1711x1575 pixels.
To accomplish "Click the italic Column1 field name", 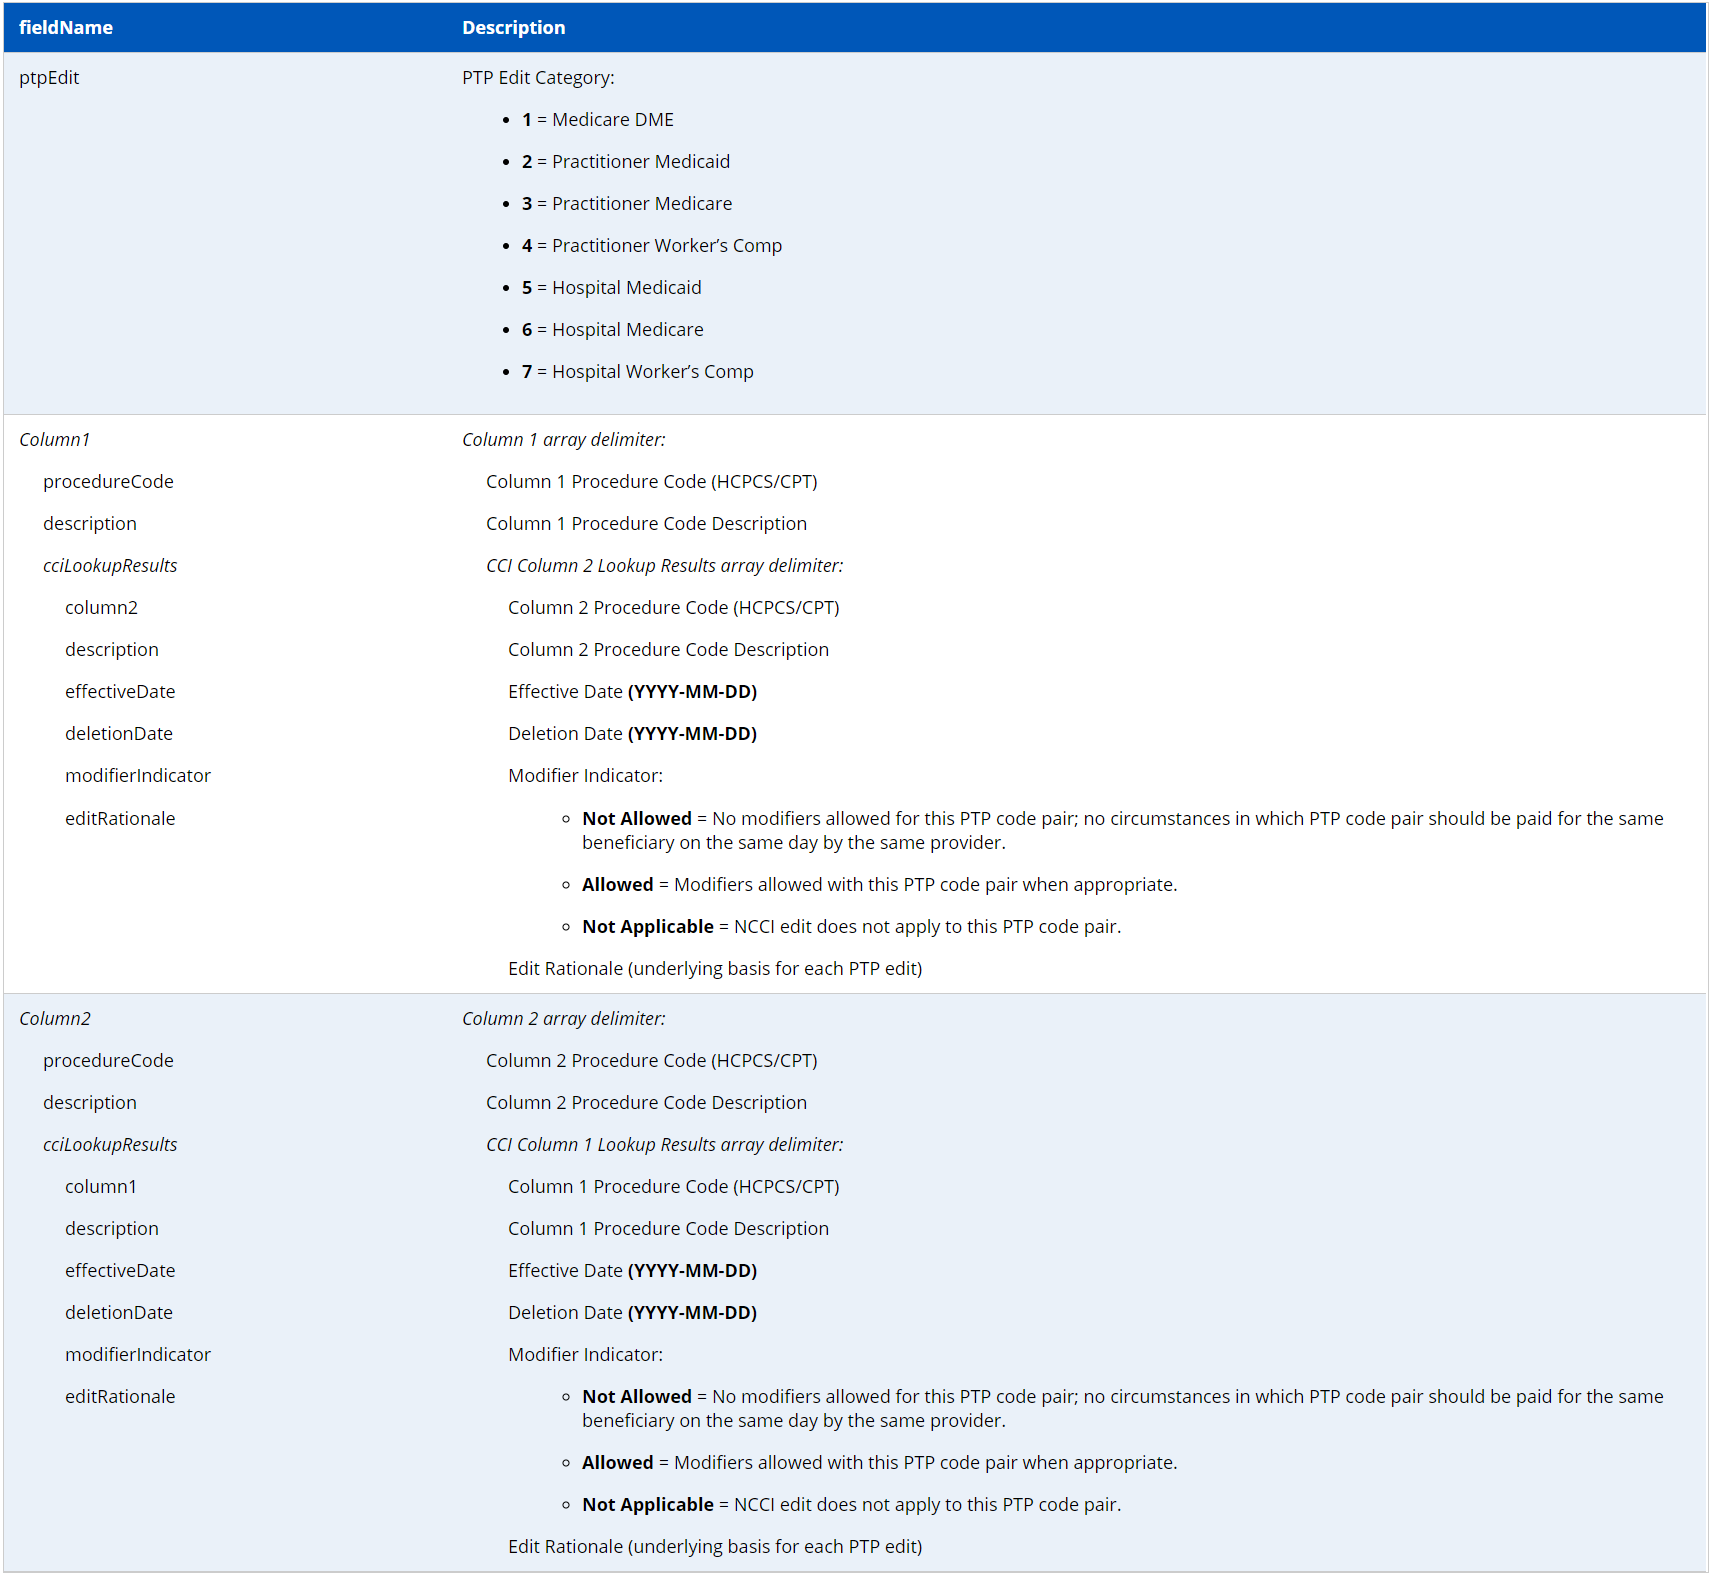I will [55, 440].
